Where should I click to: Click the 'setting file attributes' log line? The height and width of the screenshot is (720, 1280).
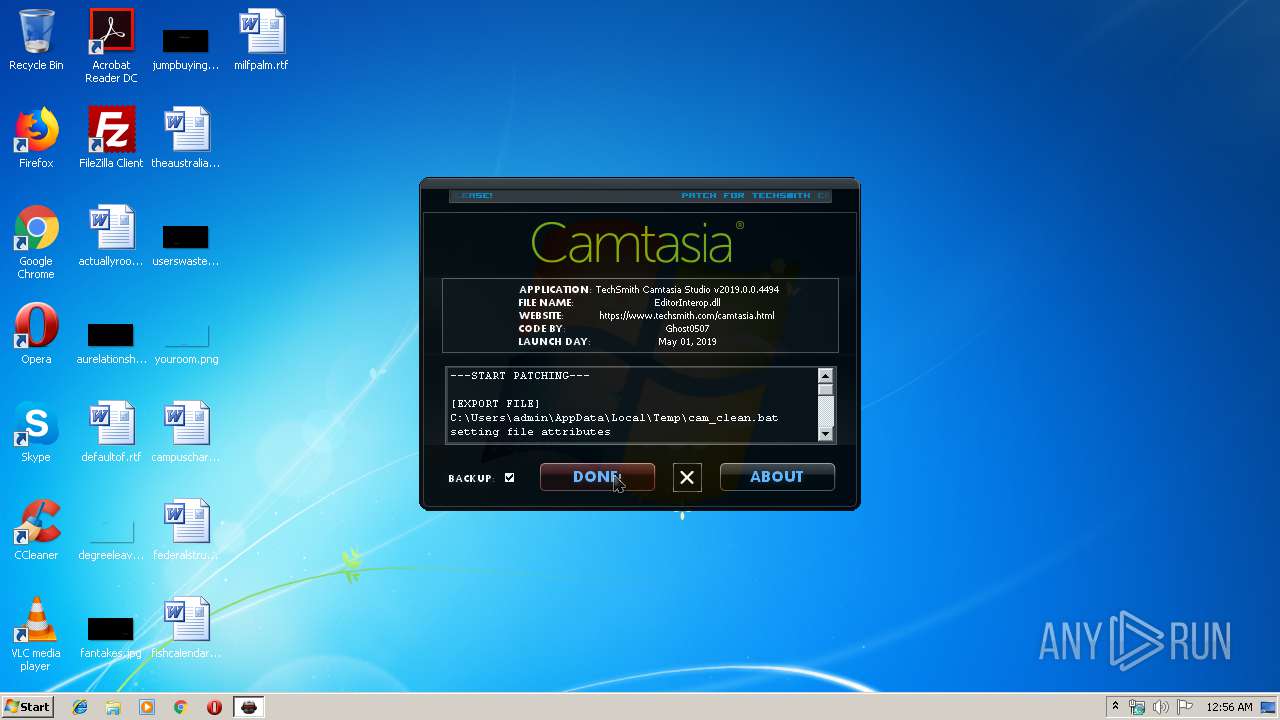[x=530, y=432]
